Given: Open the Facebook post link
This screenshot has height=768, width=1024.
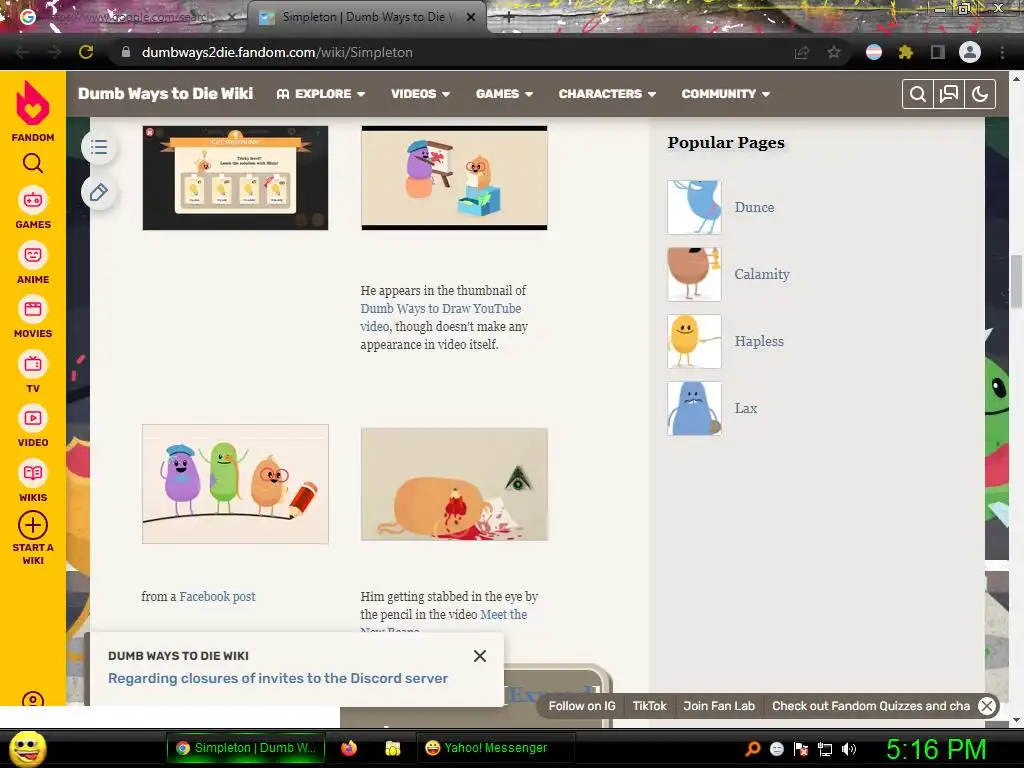Looking at the screenshot, I should [217, 596].
